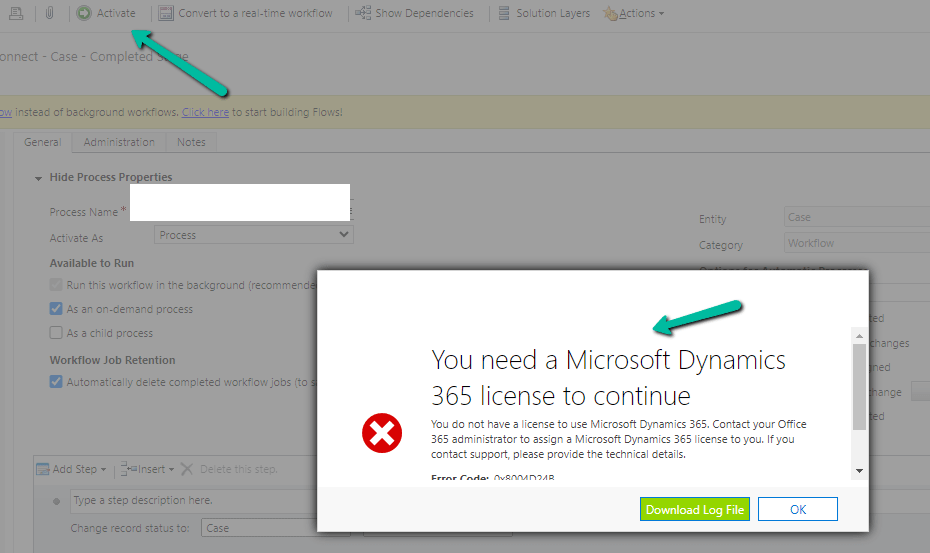Click the step description input field
Screen dimensions: 930x553
coord(194,501)
